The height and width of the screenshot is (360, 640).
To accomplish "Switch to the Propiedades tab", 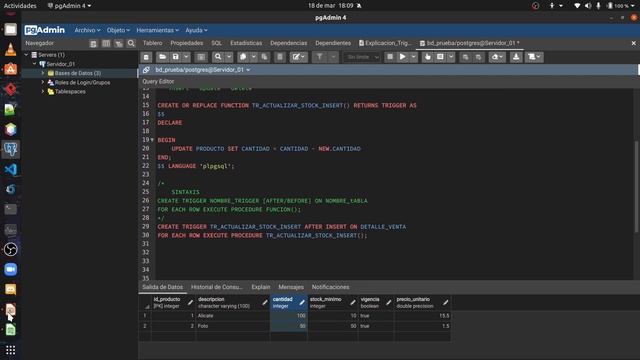I will [187, 43].
